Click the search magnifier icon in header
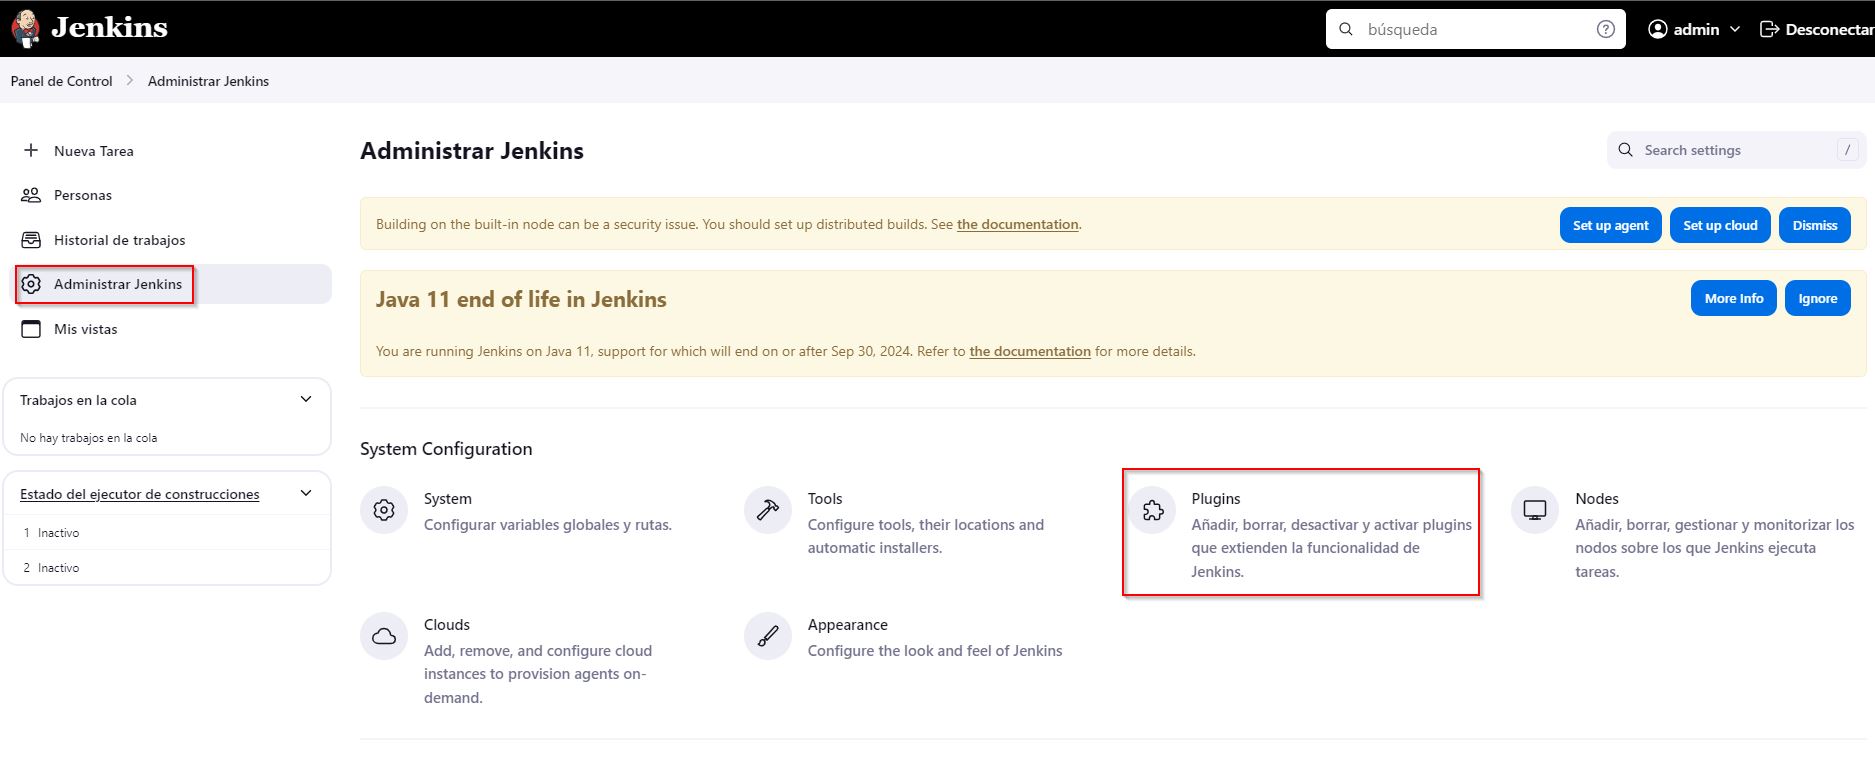 [1346, 29]
